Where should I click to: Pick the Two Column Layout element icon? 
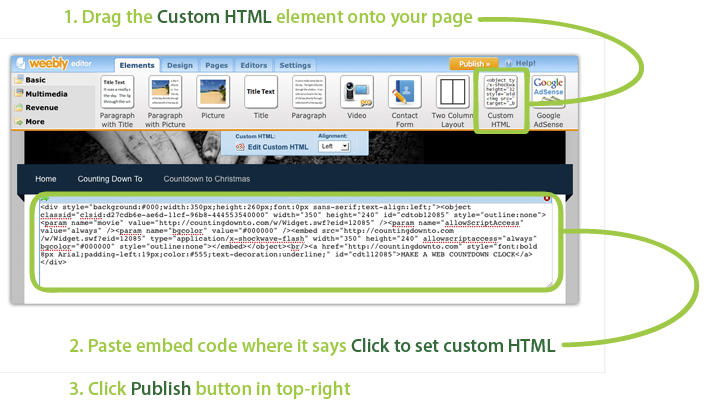(x=452, y=92)
